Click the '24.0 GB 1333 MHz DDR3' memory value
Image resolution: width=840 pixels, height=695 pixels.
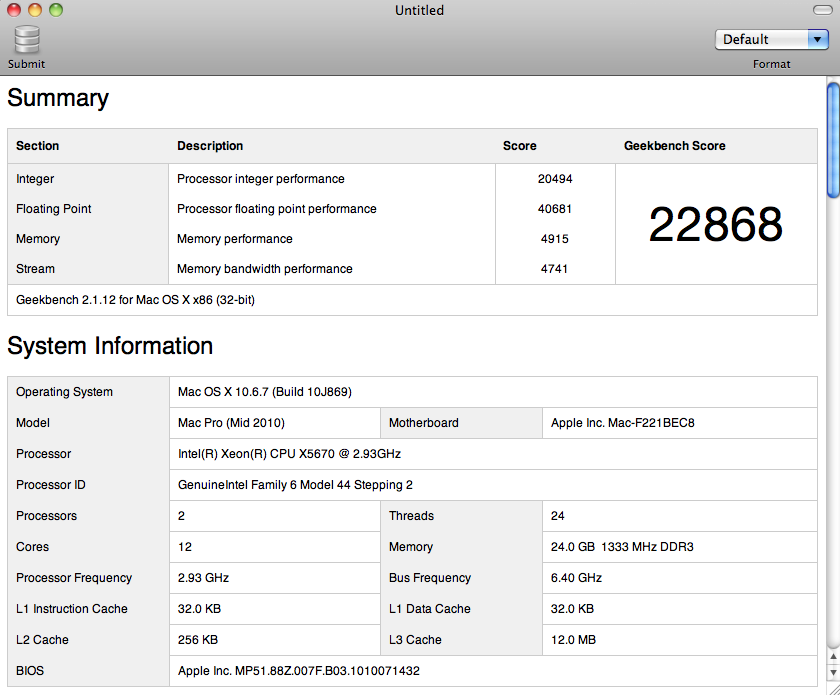pos(622,547)
